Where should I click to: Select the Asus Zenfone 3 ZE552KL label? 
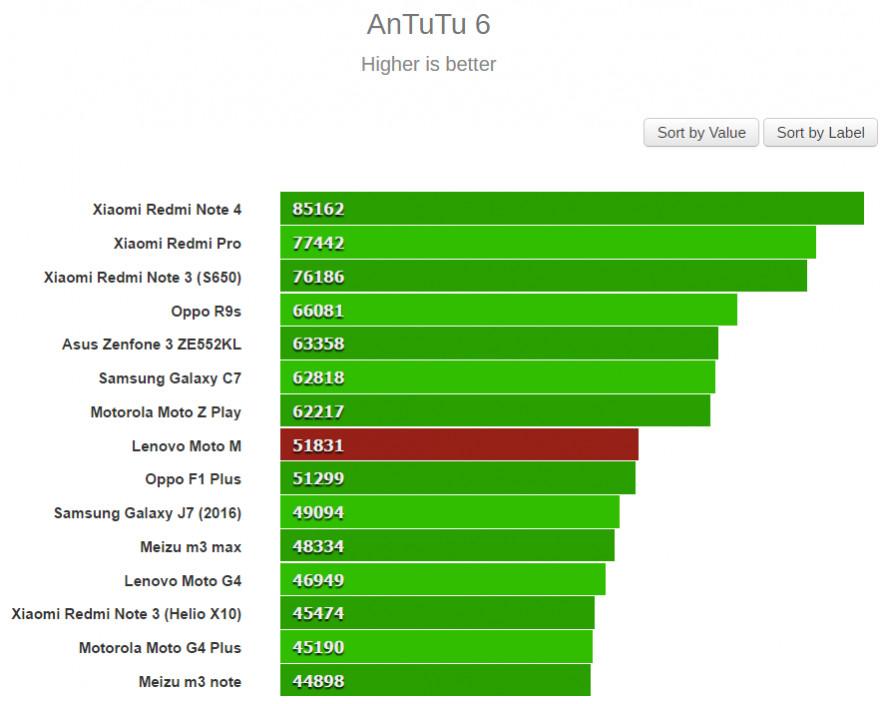[x=152, y=344]
